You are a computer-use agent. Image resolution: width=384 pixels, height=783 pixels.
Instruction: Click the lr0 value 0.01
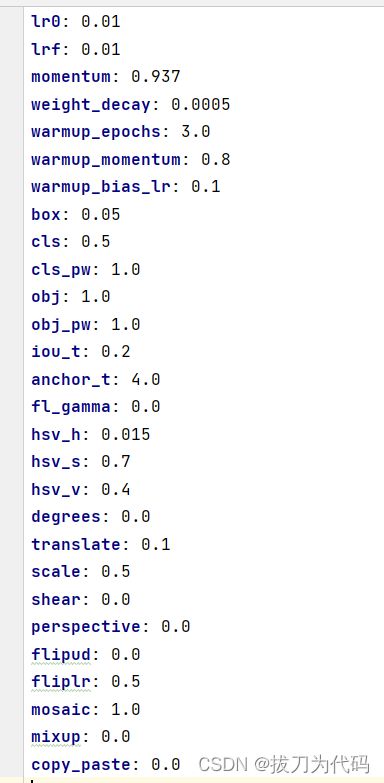click(x=100, y=22)
